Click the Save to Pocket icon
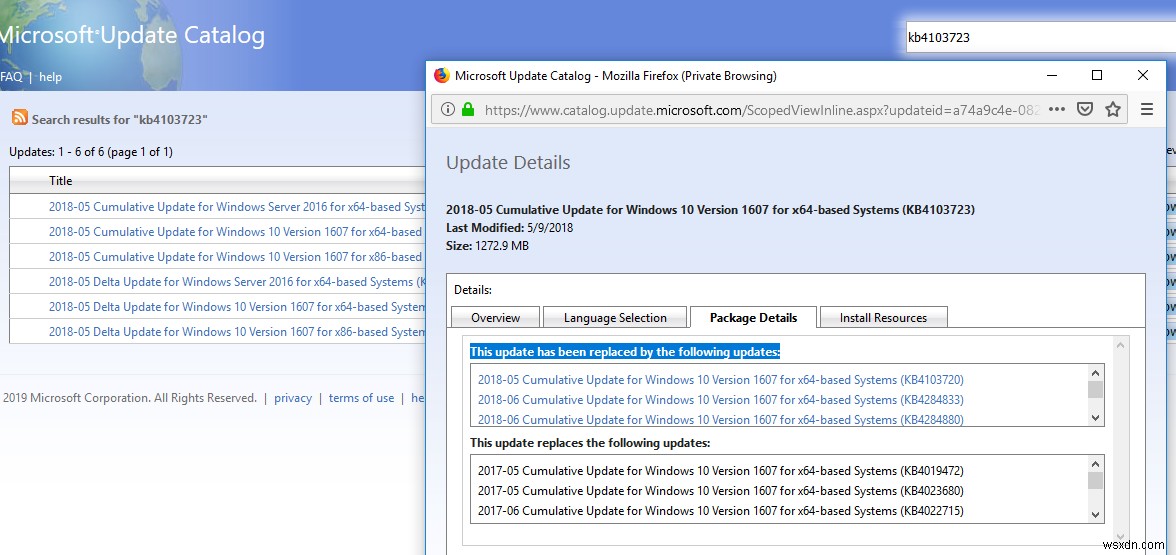This screenshot has height=555, width=1176. (x=1084, y=110)
